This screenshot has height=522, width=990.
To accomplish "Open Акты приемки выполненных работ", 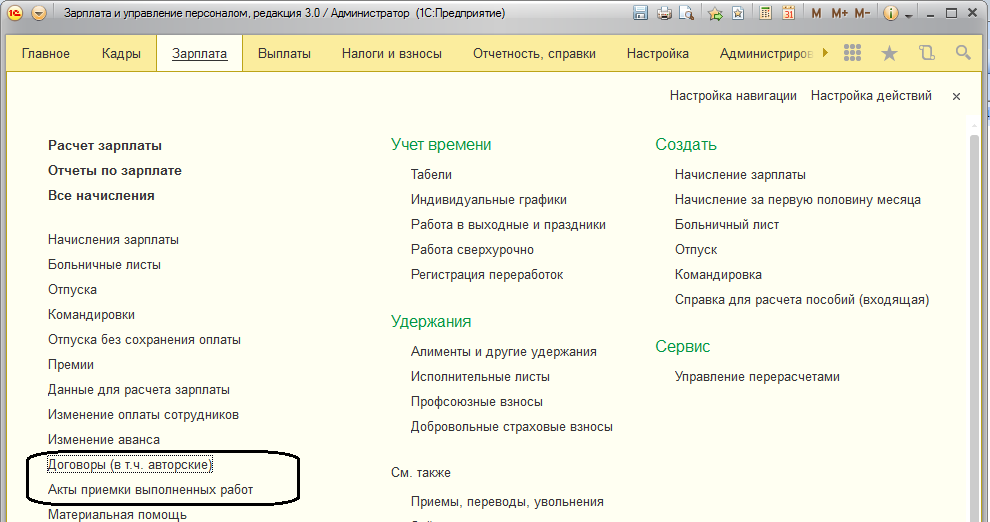I will [x=150, y=490].
